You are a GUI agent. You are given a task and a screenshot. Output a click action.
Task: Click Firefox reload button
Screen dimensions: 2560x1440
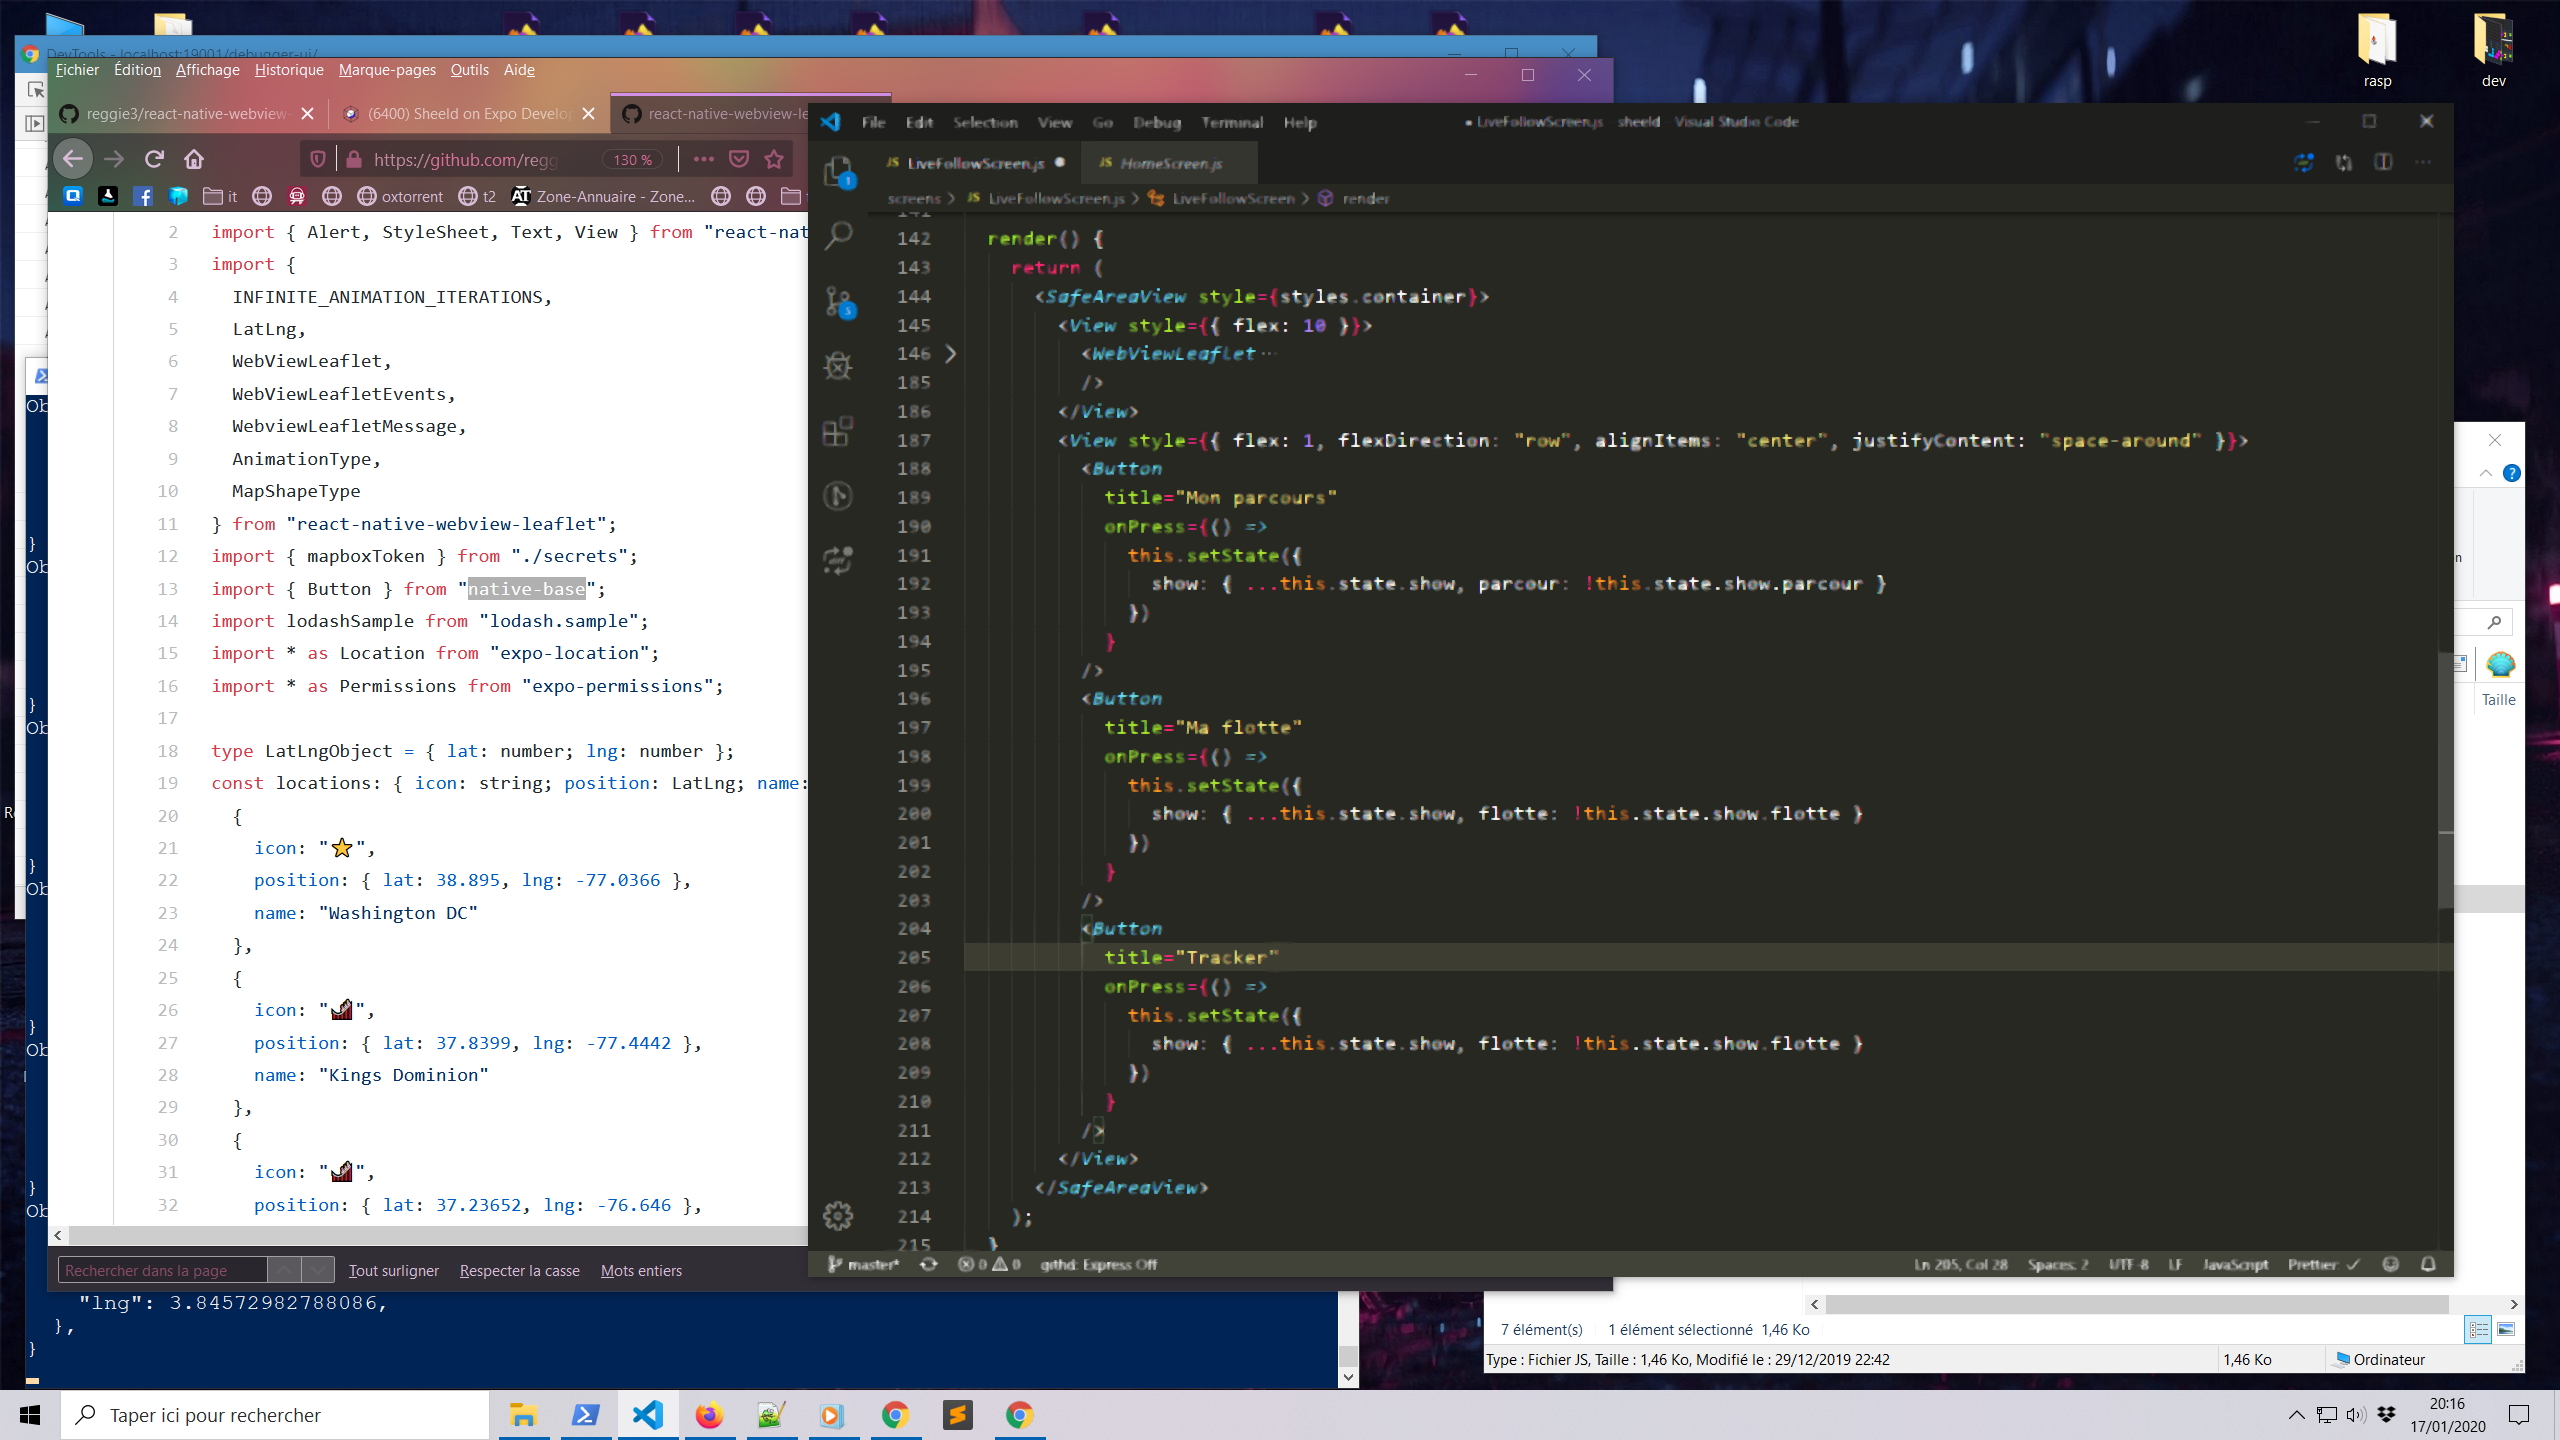coord(154,159)
